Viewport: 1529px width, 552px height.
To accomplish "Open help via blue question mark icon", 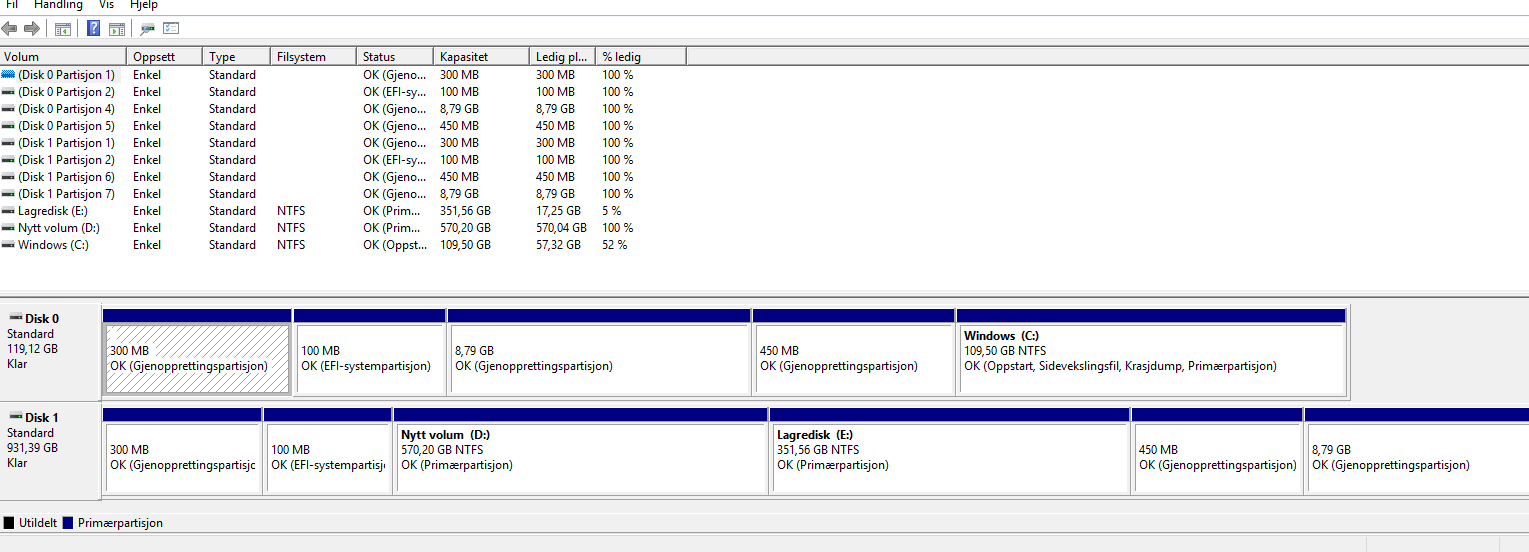I will [x=94, y=28].
